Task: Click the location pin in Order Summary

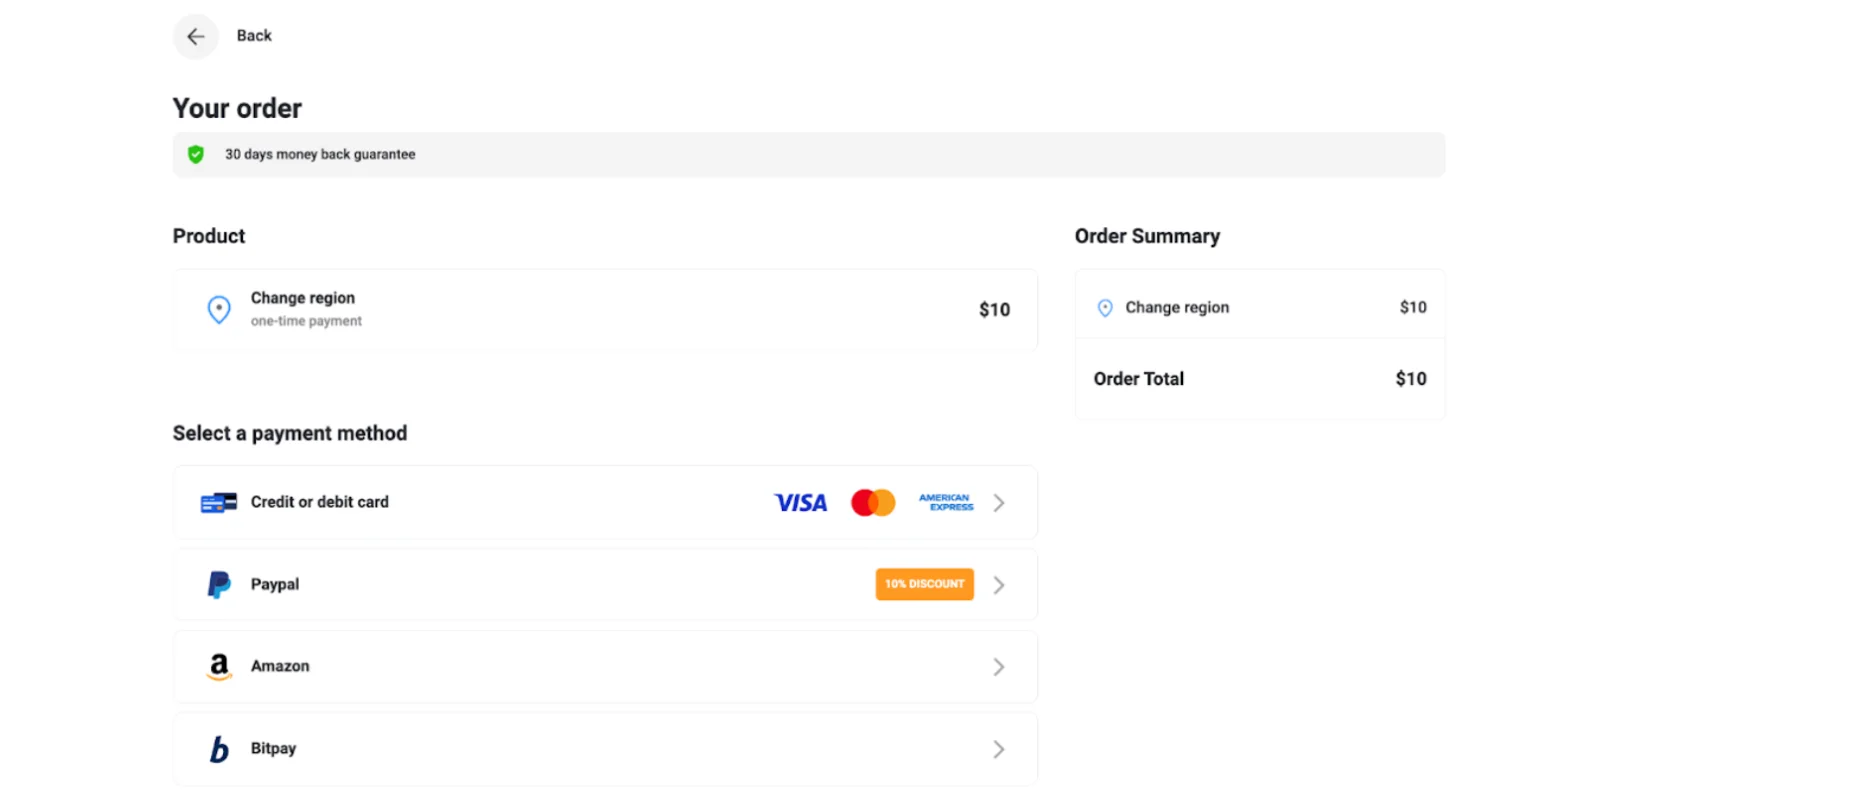Action: click(1105, 308)
